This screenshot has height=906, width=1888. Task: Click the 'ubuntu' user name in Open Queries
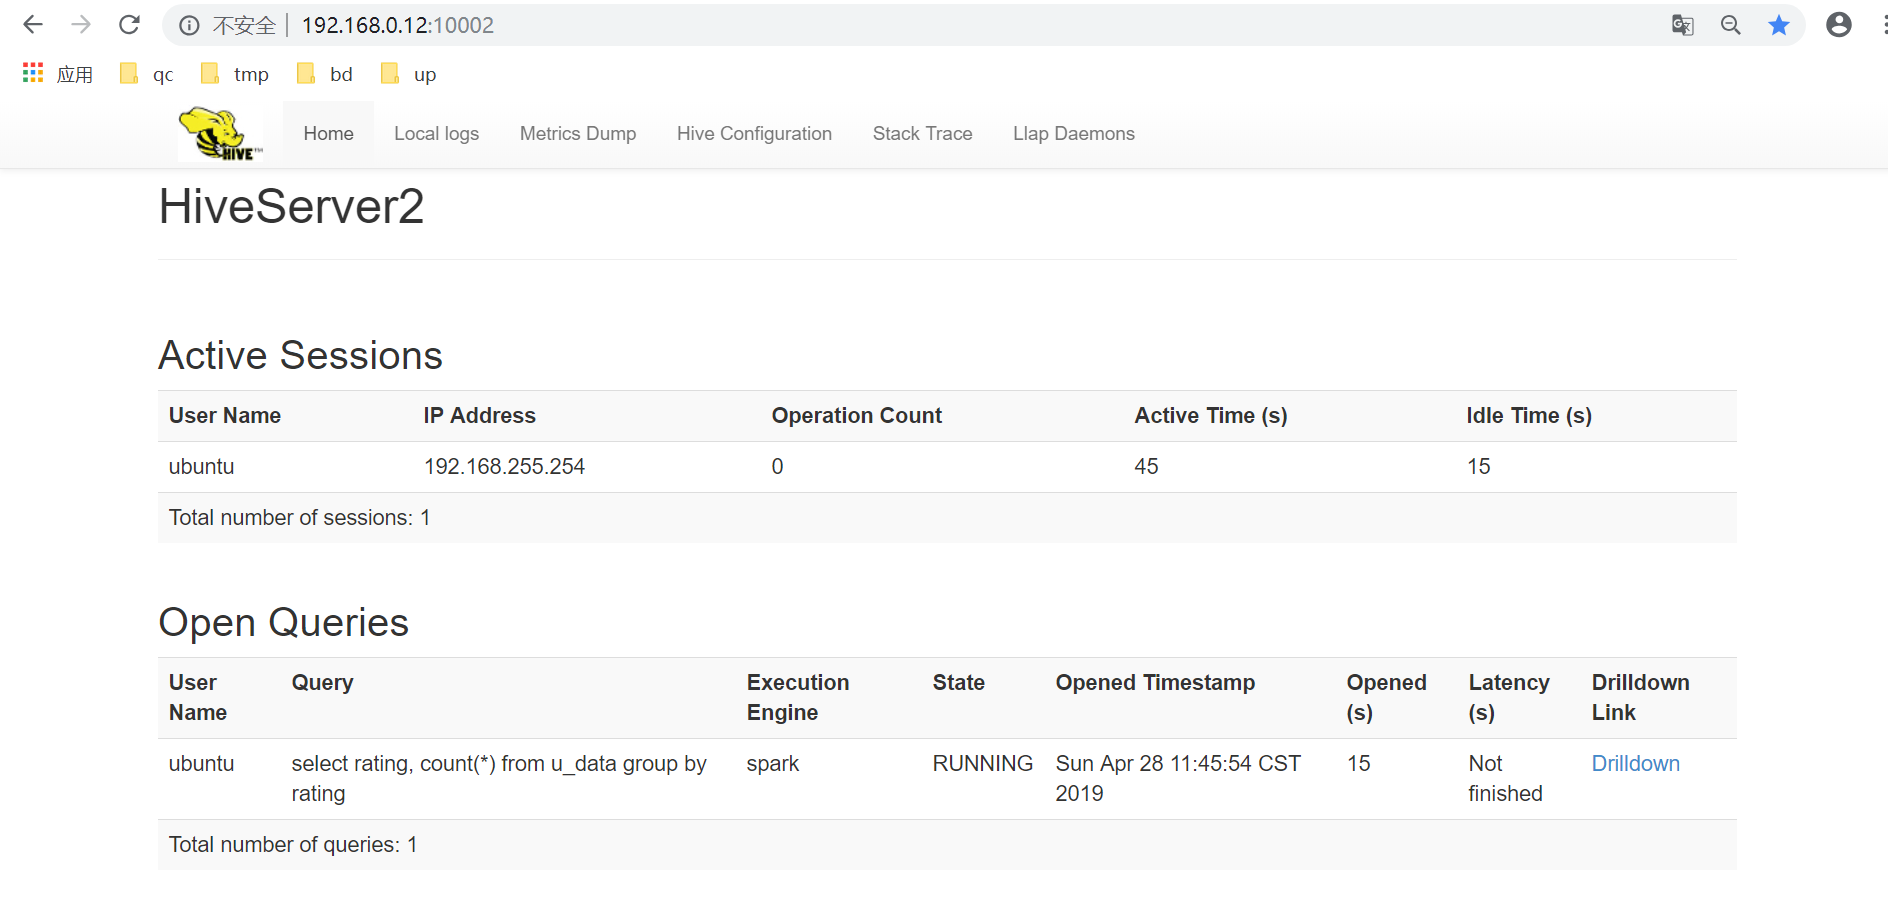pyautogui.click(x=201, y=764)
